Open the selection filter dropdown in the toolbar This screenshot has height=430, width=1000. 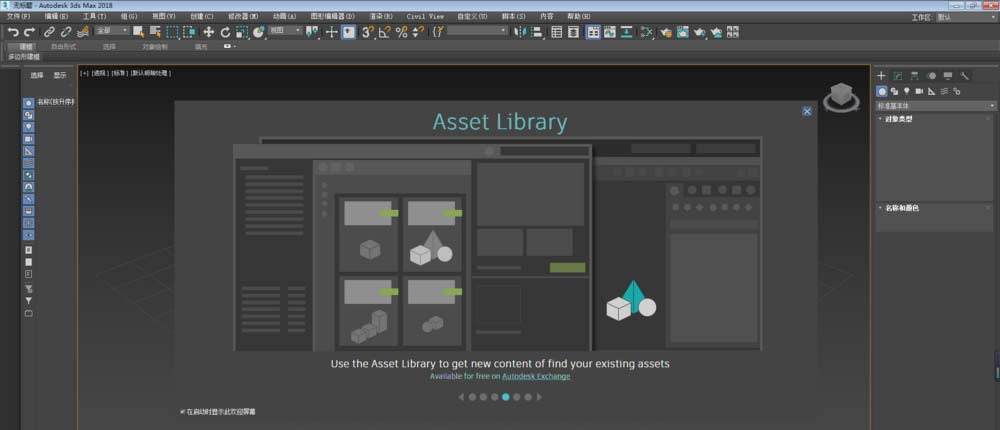click(112, 31)
